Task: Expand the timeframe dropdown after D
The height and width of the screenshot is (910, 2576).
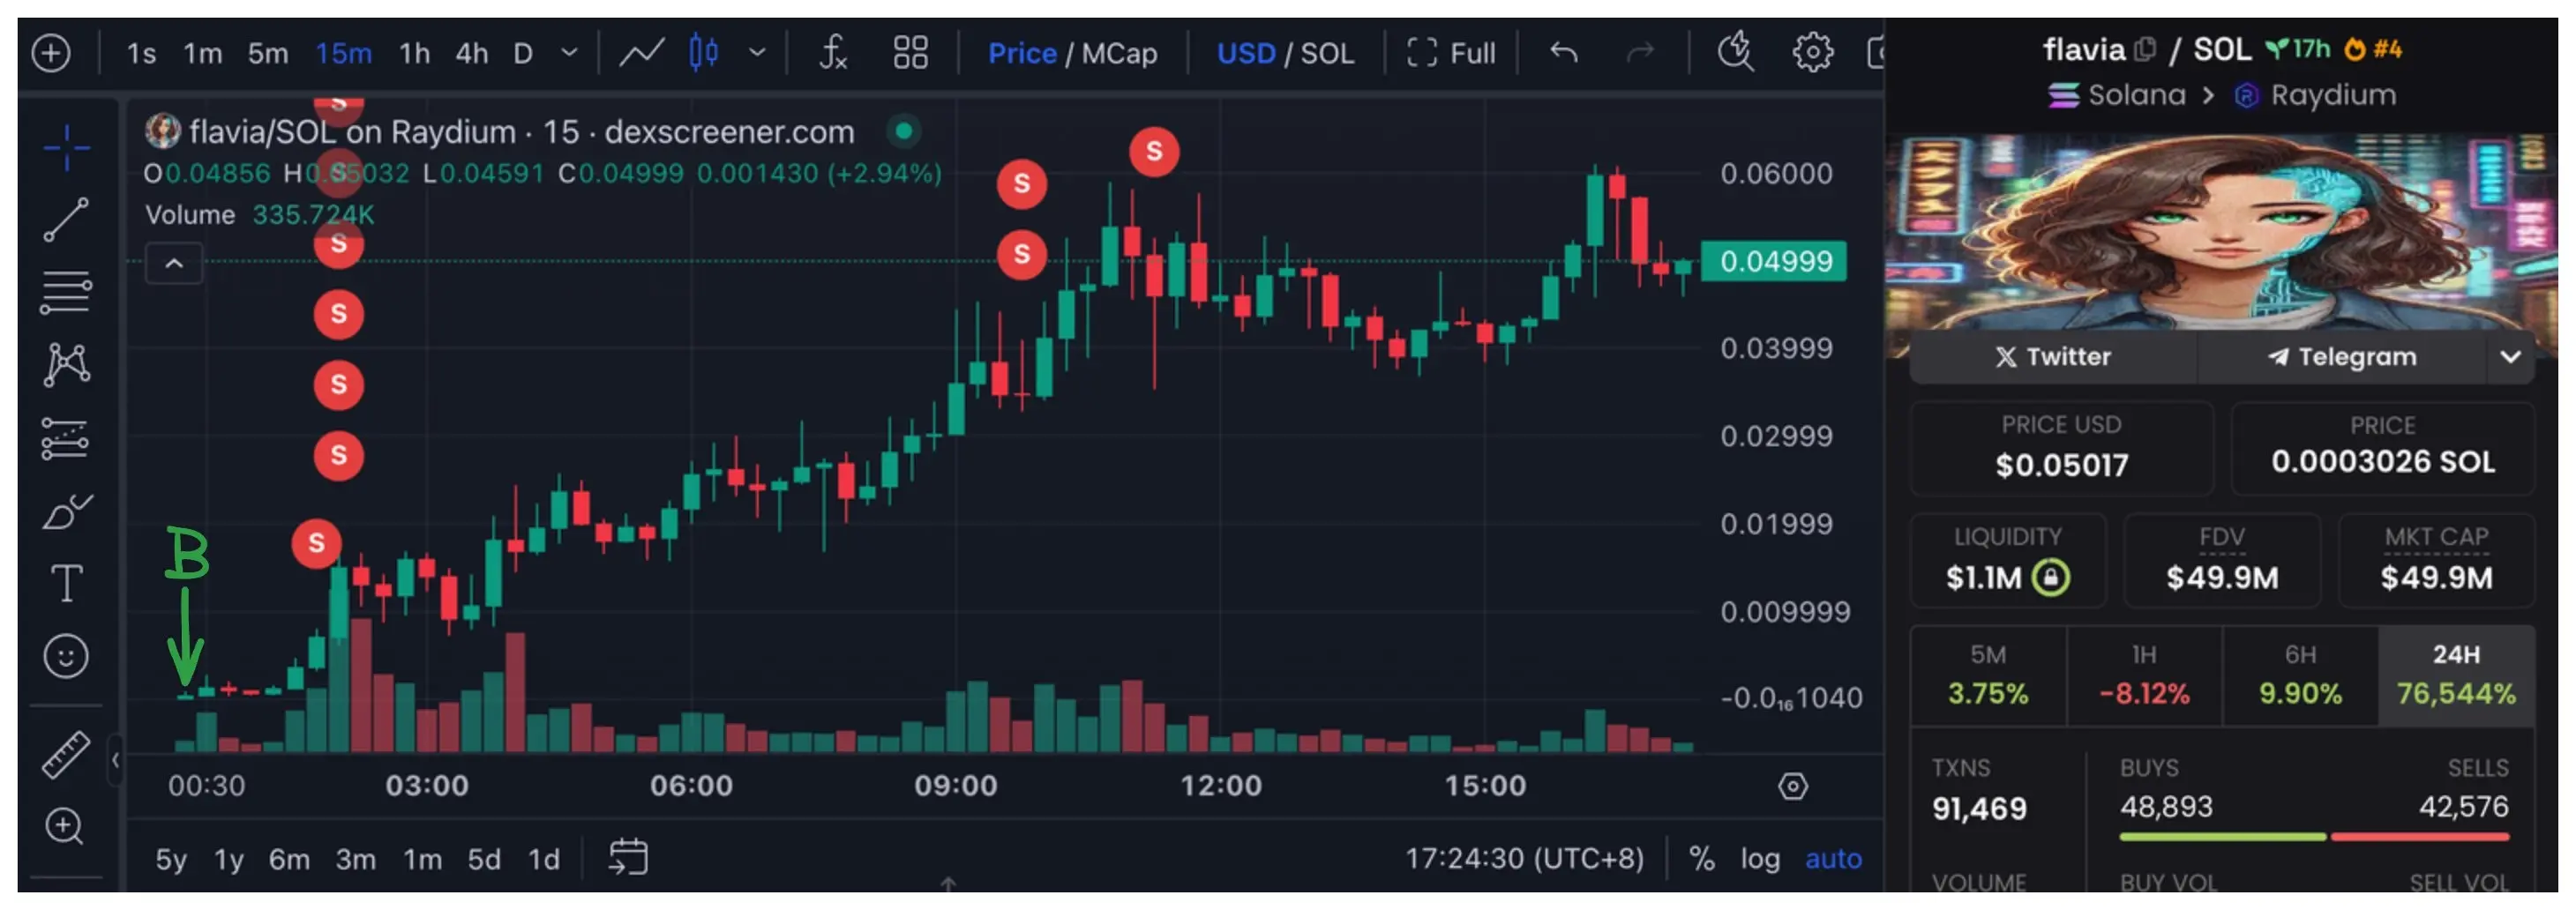Action: (570, 52)
